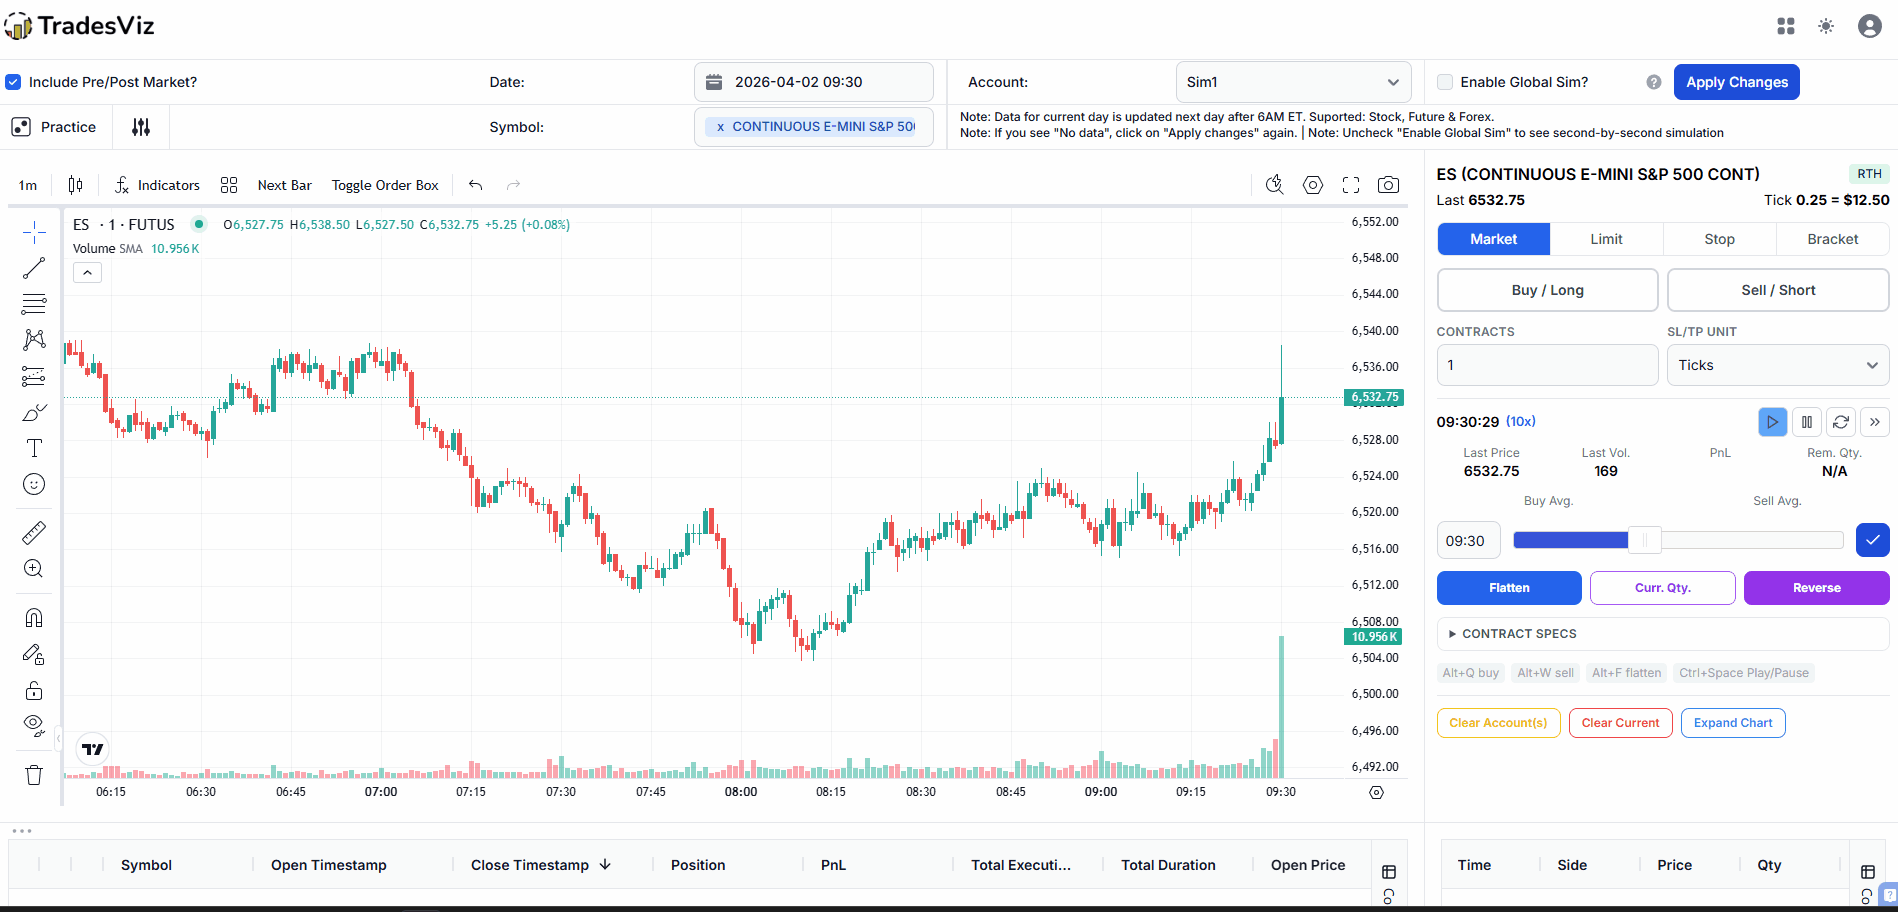Toggle hide all drawings eye icon
The height and width of the screenshot is (912, 1898).
click(x=34, y=724)
